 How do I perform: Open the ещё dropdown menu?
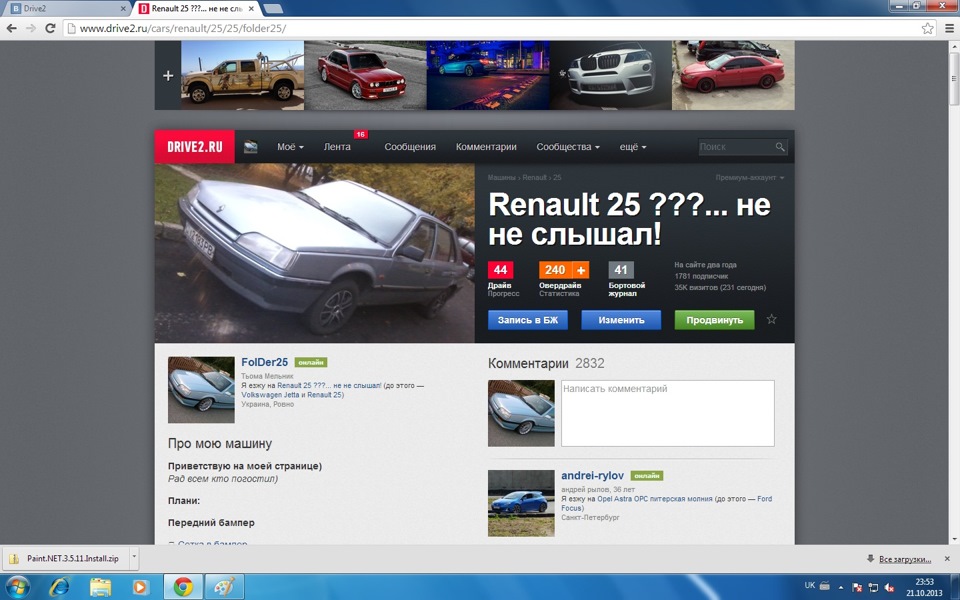(x=632, y=147)
